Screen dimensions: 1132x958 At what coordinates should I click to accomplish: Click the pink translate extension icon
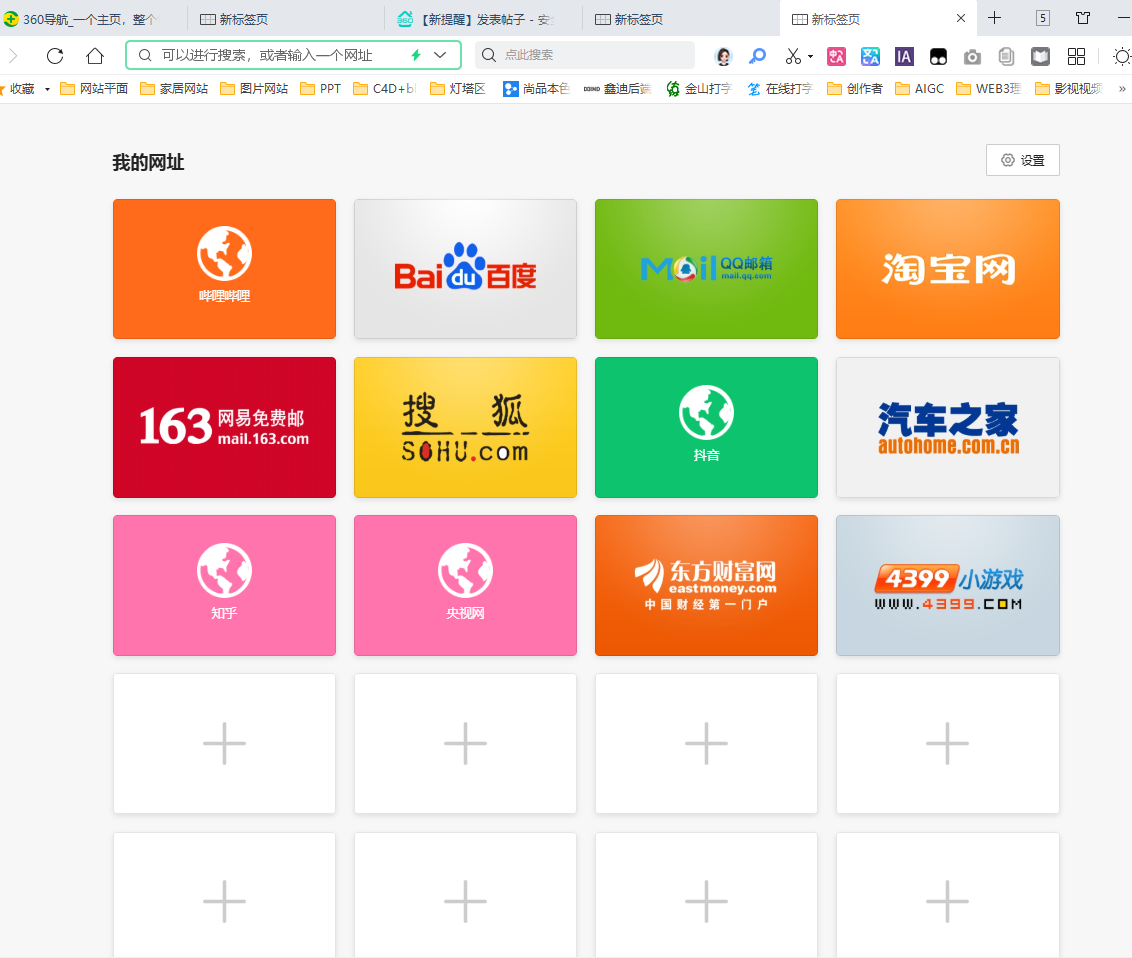tap(836, 56)
